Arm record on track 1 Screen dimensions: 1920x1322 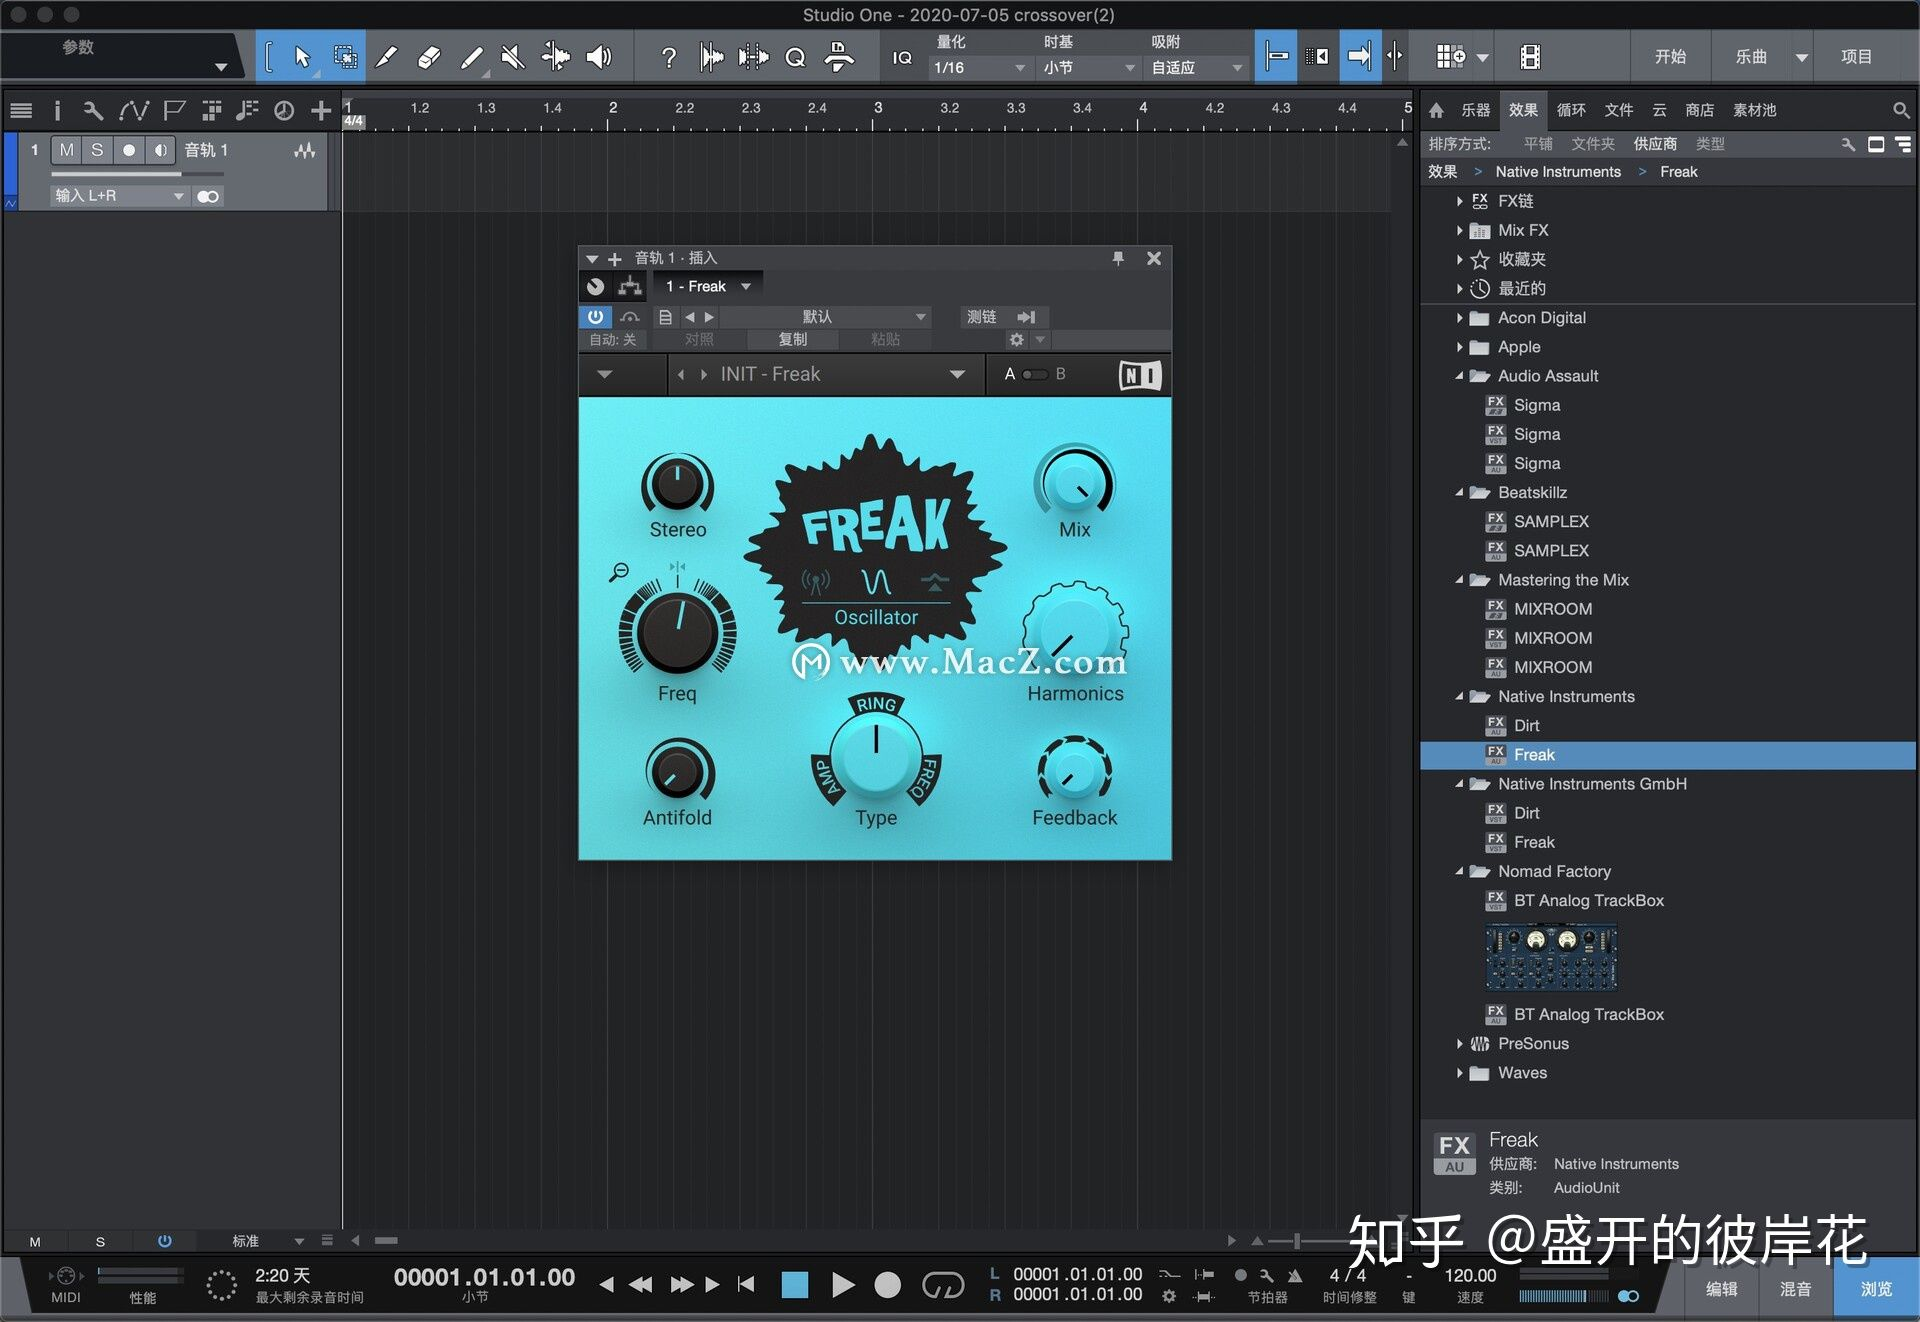click(128, 150)
